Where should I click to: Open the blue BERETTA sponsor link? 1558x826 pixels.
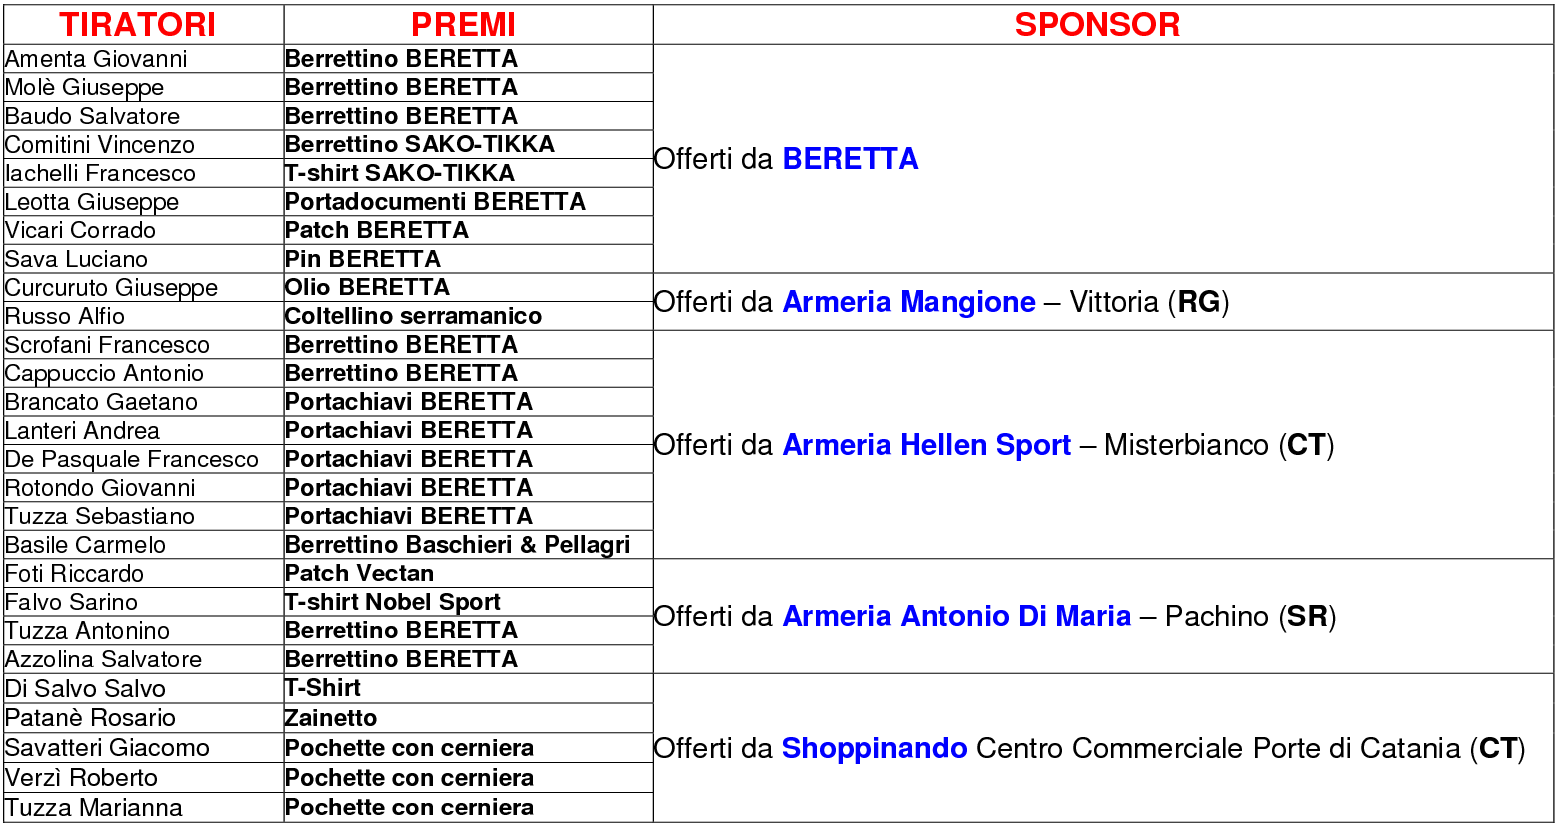(x=850, y=159)
